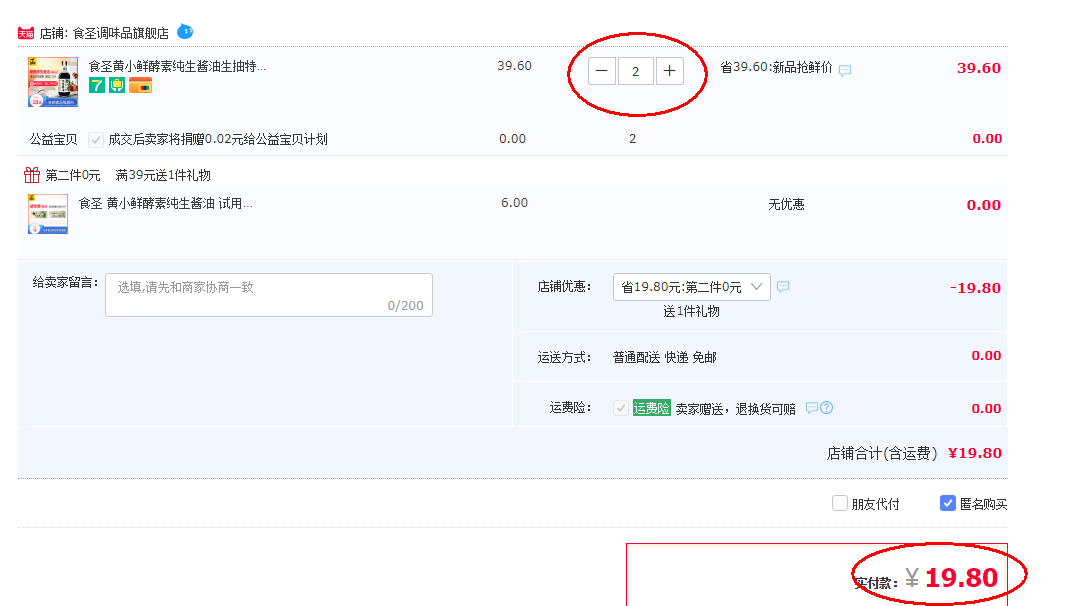1078x606 pixels.
Task: Click the Tmall logo icon beside the store name
Action: (26, 33)
